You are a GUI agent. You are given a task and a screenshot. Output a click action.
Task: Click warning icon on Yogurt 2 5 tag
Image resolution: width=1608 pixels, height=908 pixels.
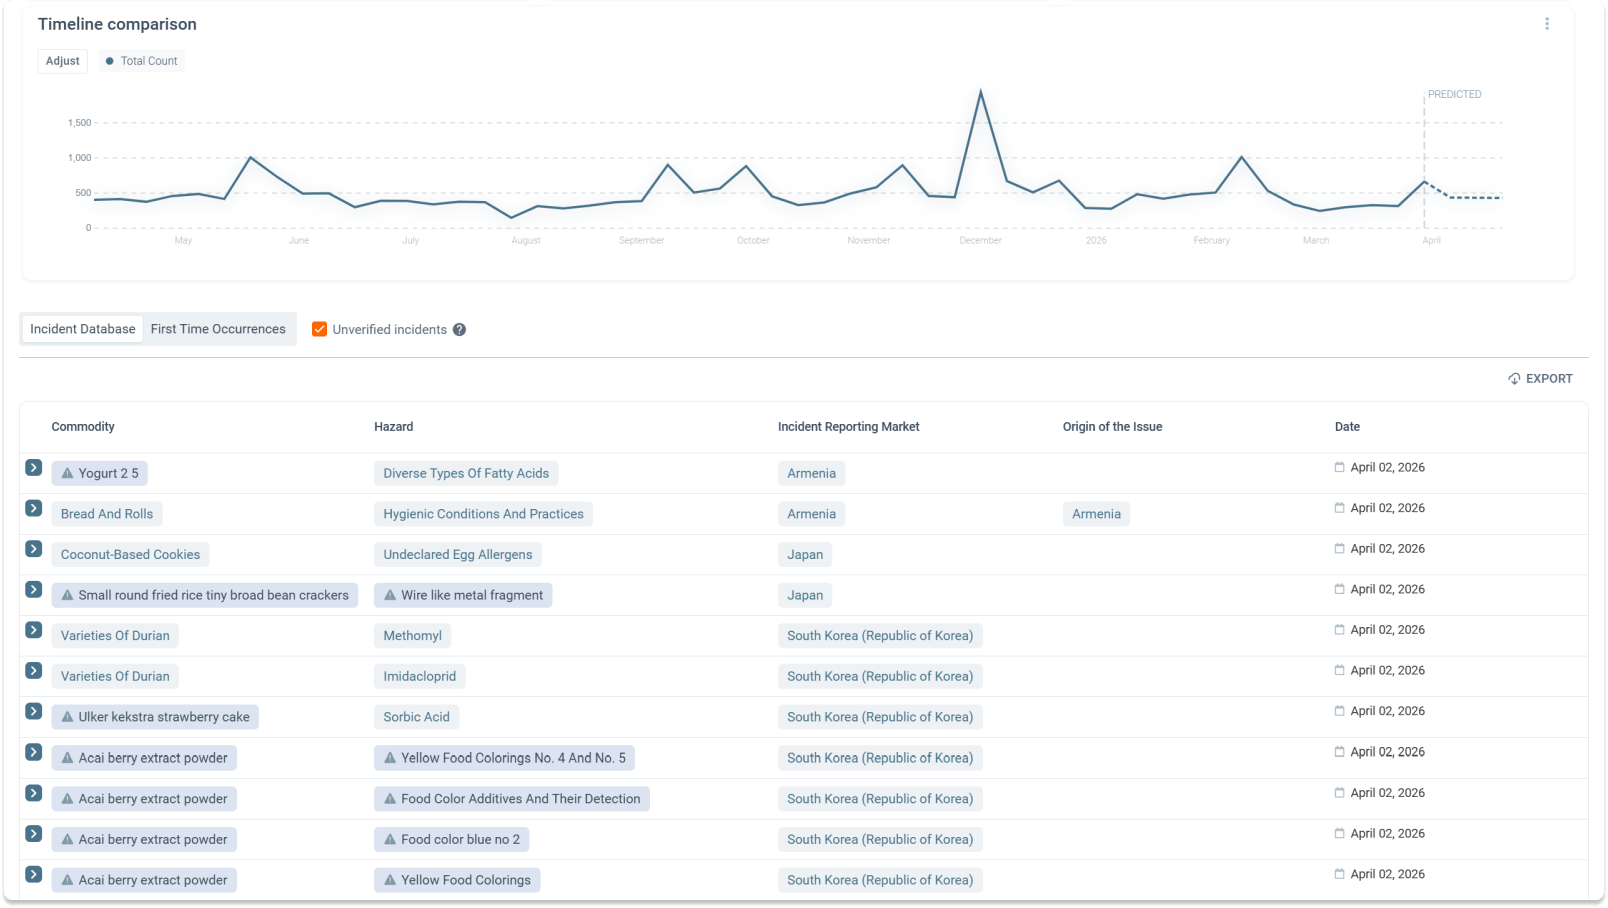pyautogui.click(x=67, y=474)
